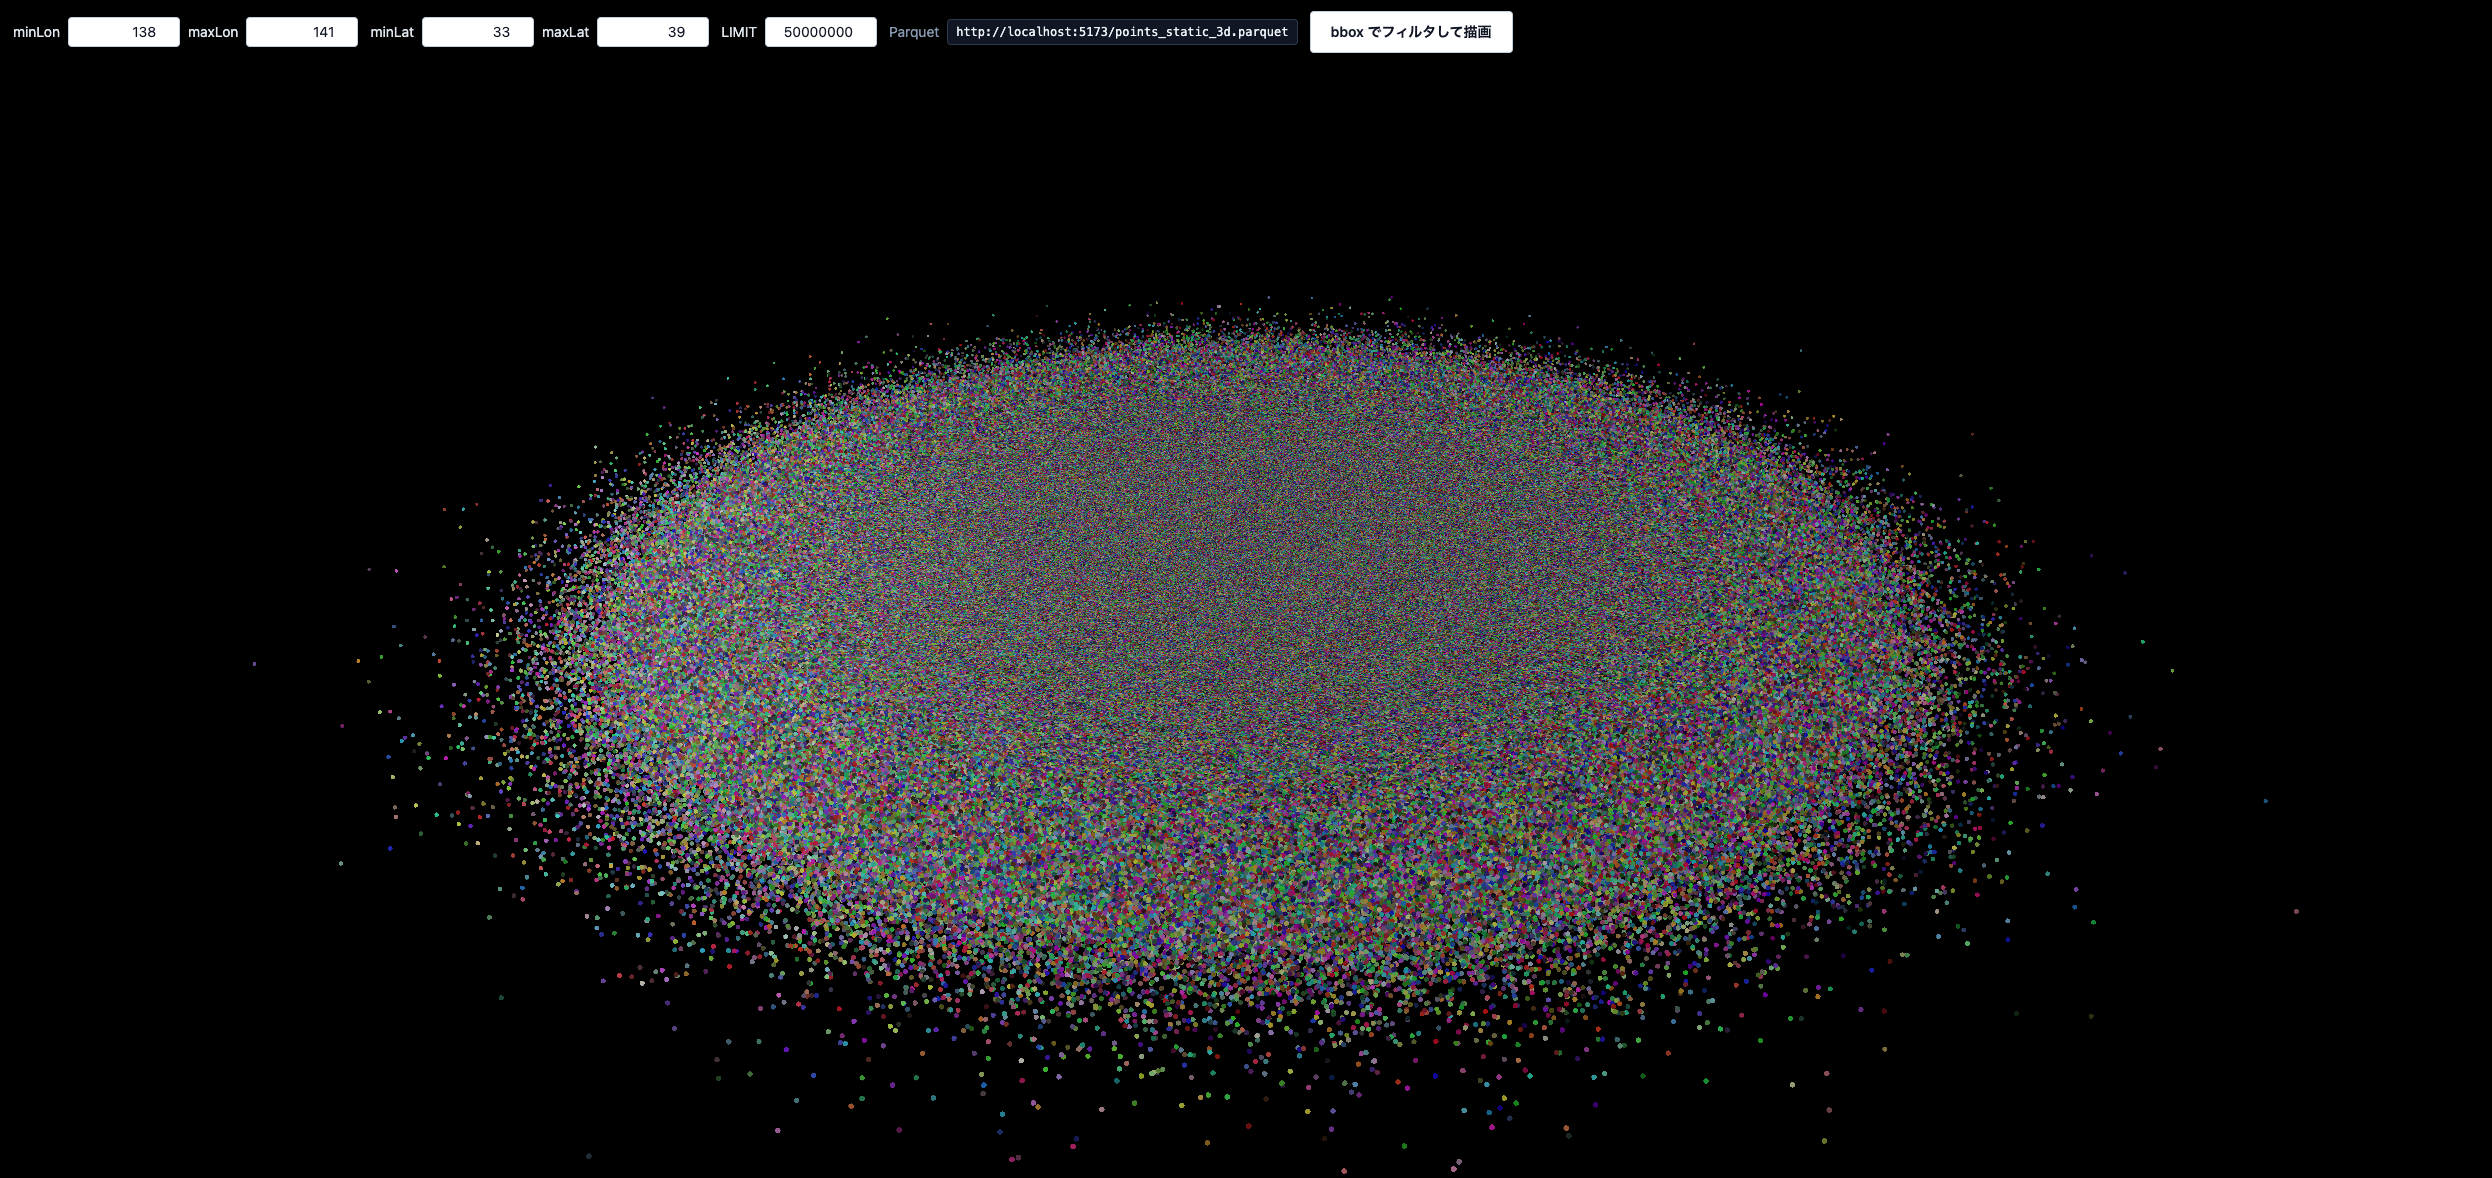2492x1178 pixels.
Task: Click the maxLat label text
Action: tap(565, 32)
